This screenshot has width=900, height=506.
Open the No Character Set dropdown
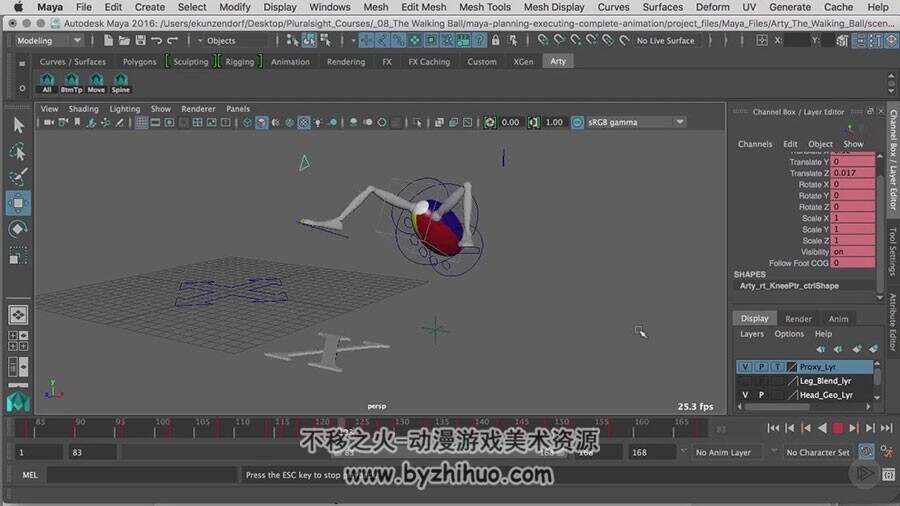click(817, 453)
